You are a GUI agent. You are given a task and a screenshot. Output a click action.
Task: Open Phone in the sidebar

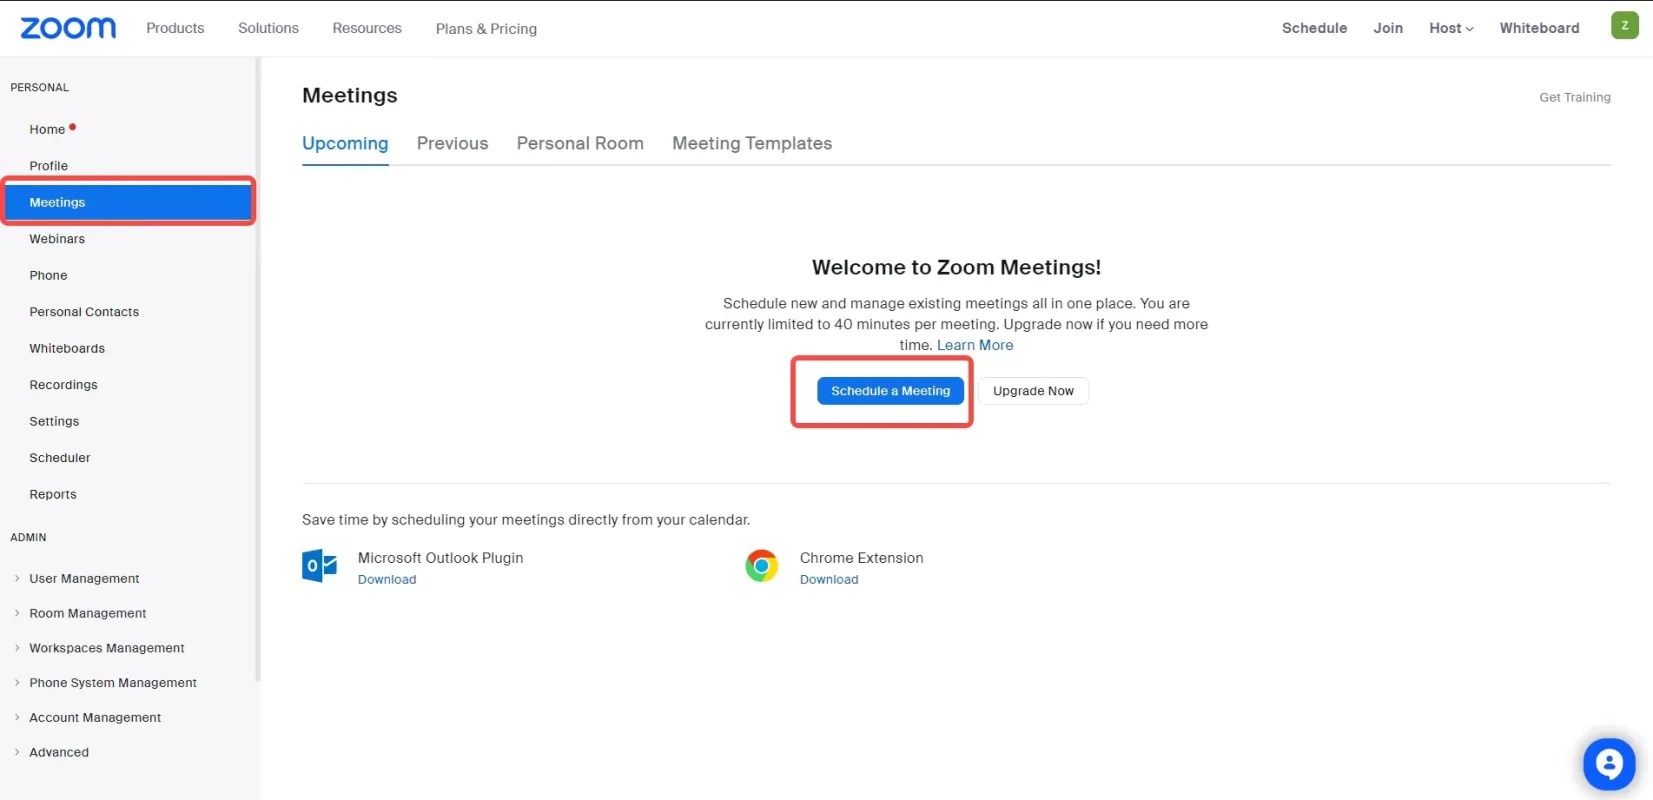pyautogui.click(x=48, y=276)
